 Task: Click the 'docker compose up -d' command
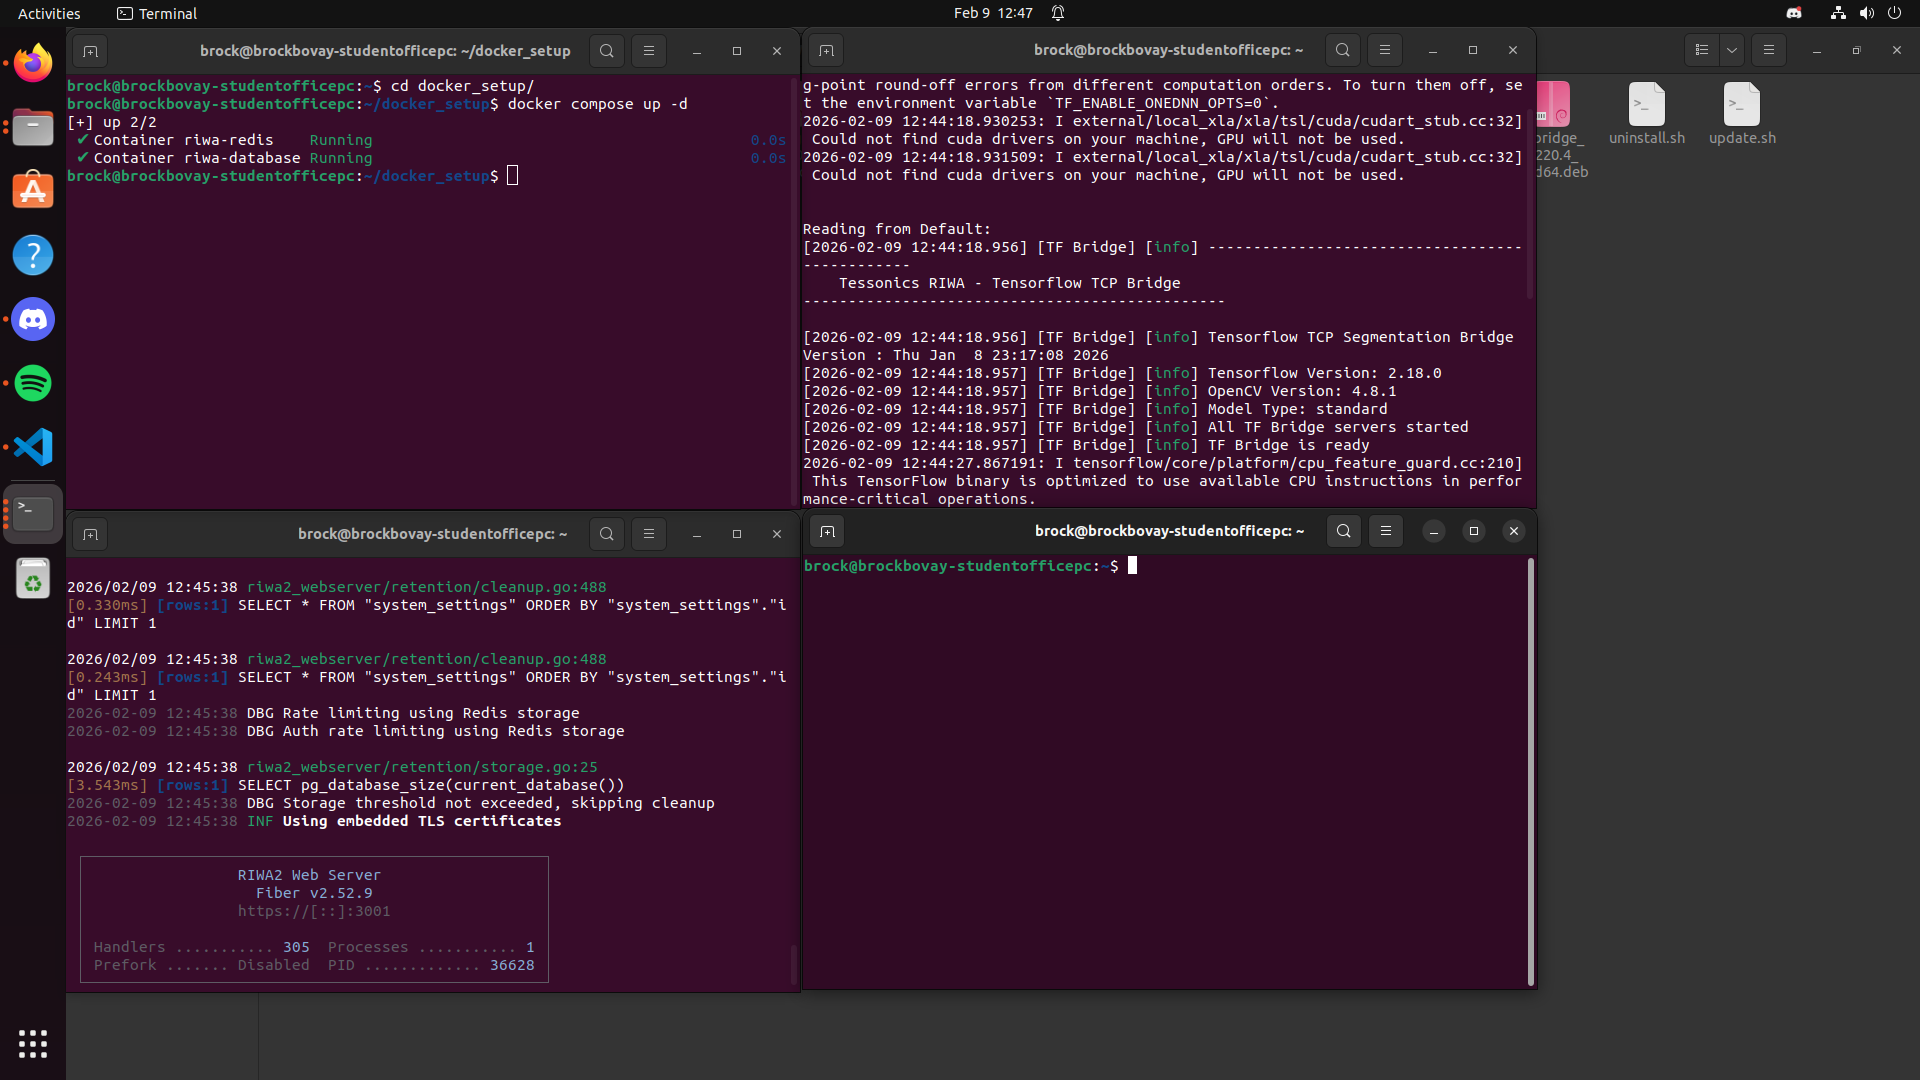(597, 104)
